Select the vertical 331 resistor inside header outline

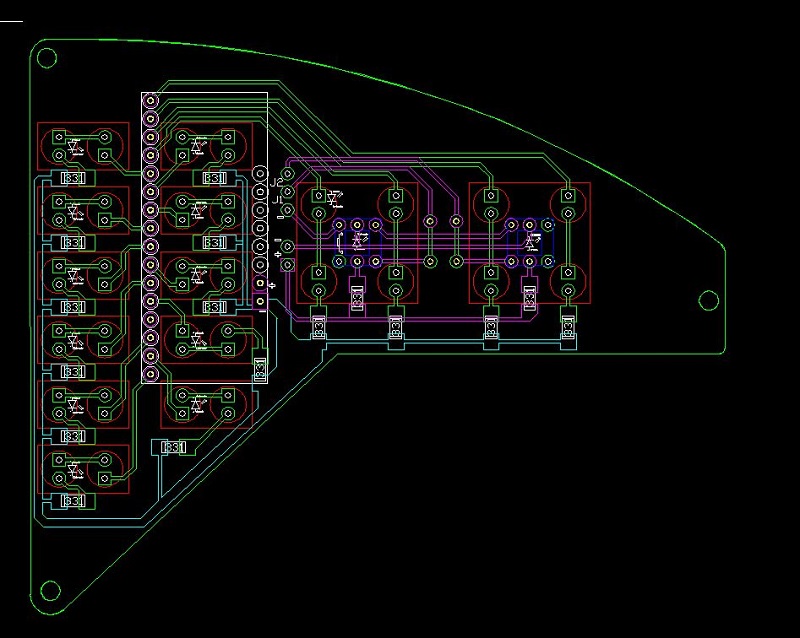[260, 369]
